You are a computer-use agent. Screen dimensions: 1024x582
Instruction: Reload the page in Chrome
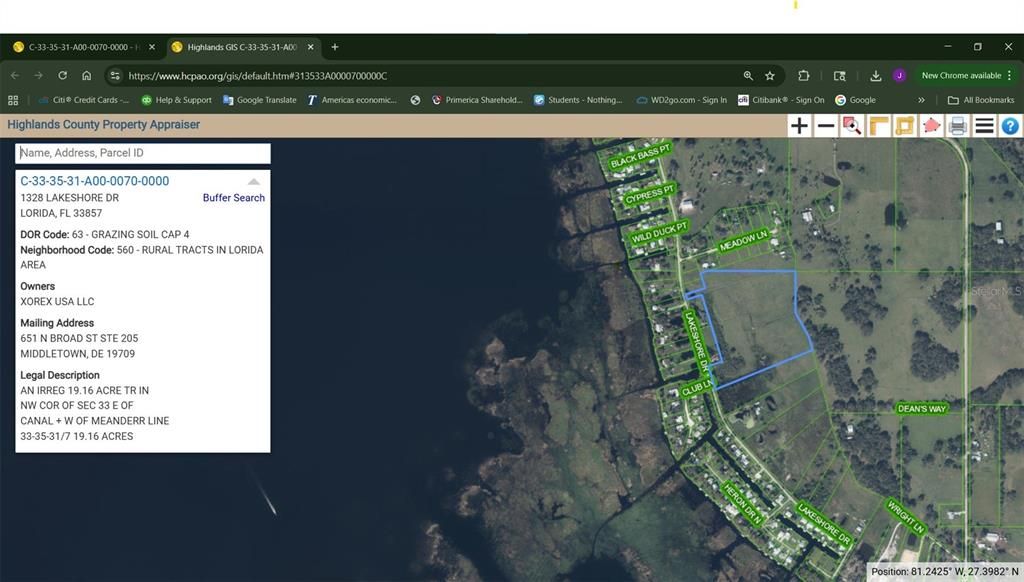(x=62, y=75)
